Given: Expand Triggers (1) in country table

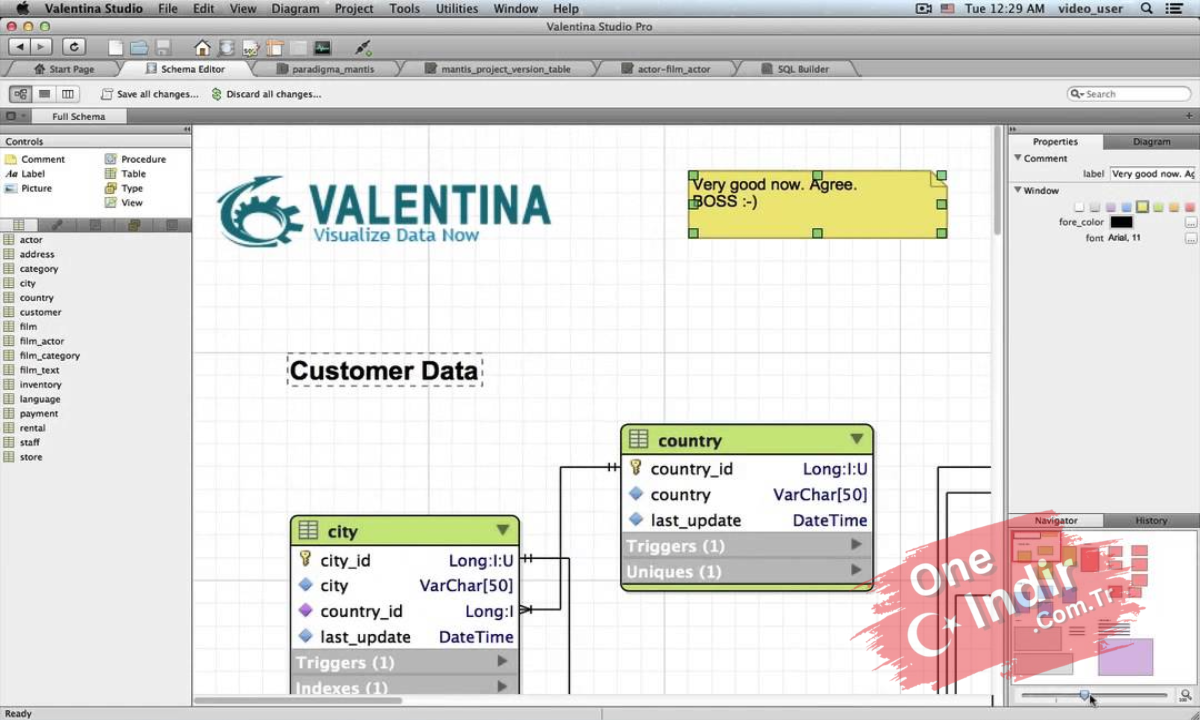Looking at the screenshot, I should click(856, 545).
